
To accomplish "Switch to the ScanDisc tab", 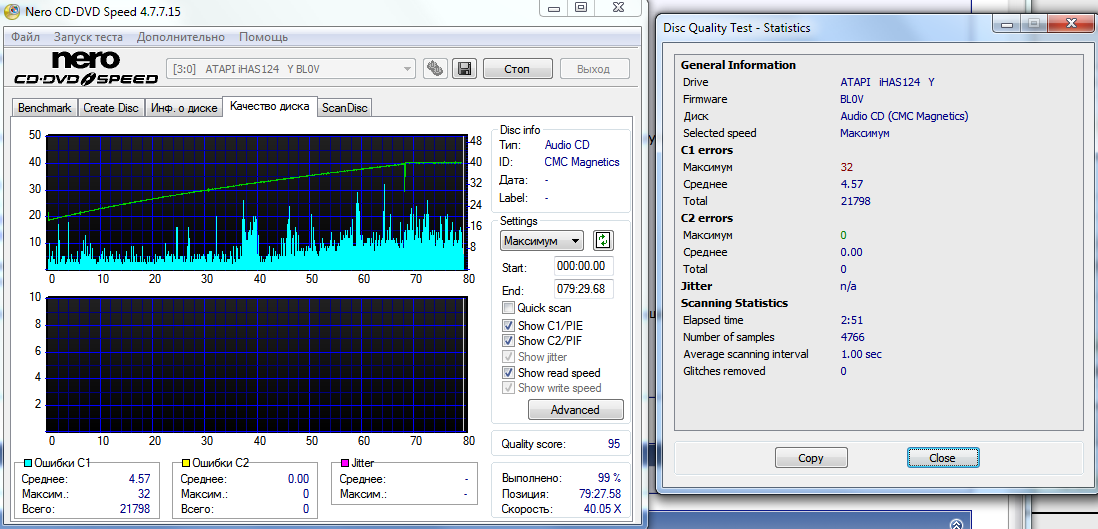I will click(344, 108).
